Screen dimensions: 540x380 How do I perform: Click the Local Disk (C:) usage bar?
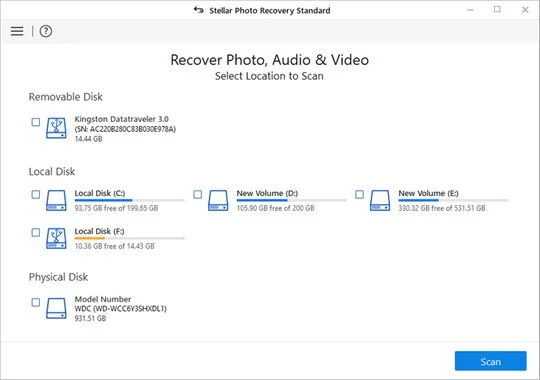pos(129,200)
